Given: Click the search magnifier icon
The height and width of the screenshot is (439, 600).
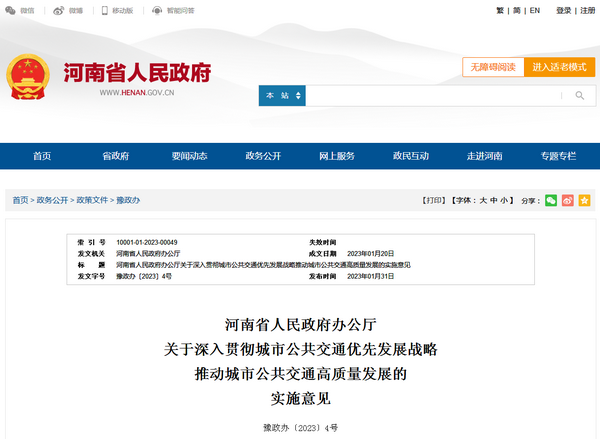Looking at the screenshot, I should coord(578,96).
